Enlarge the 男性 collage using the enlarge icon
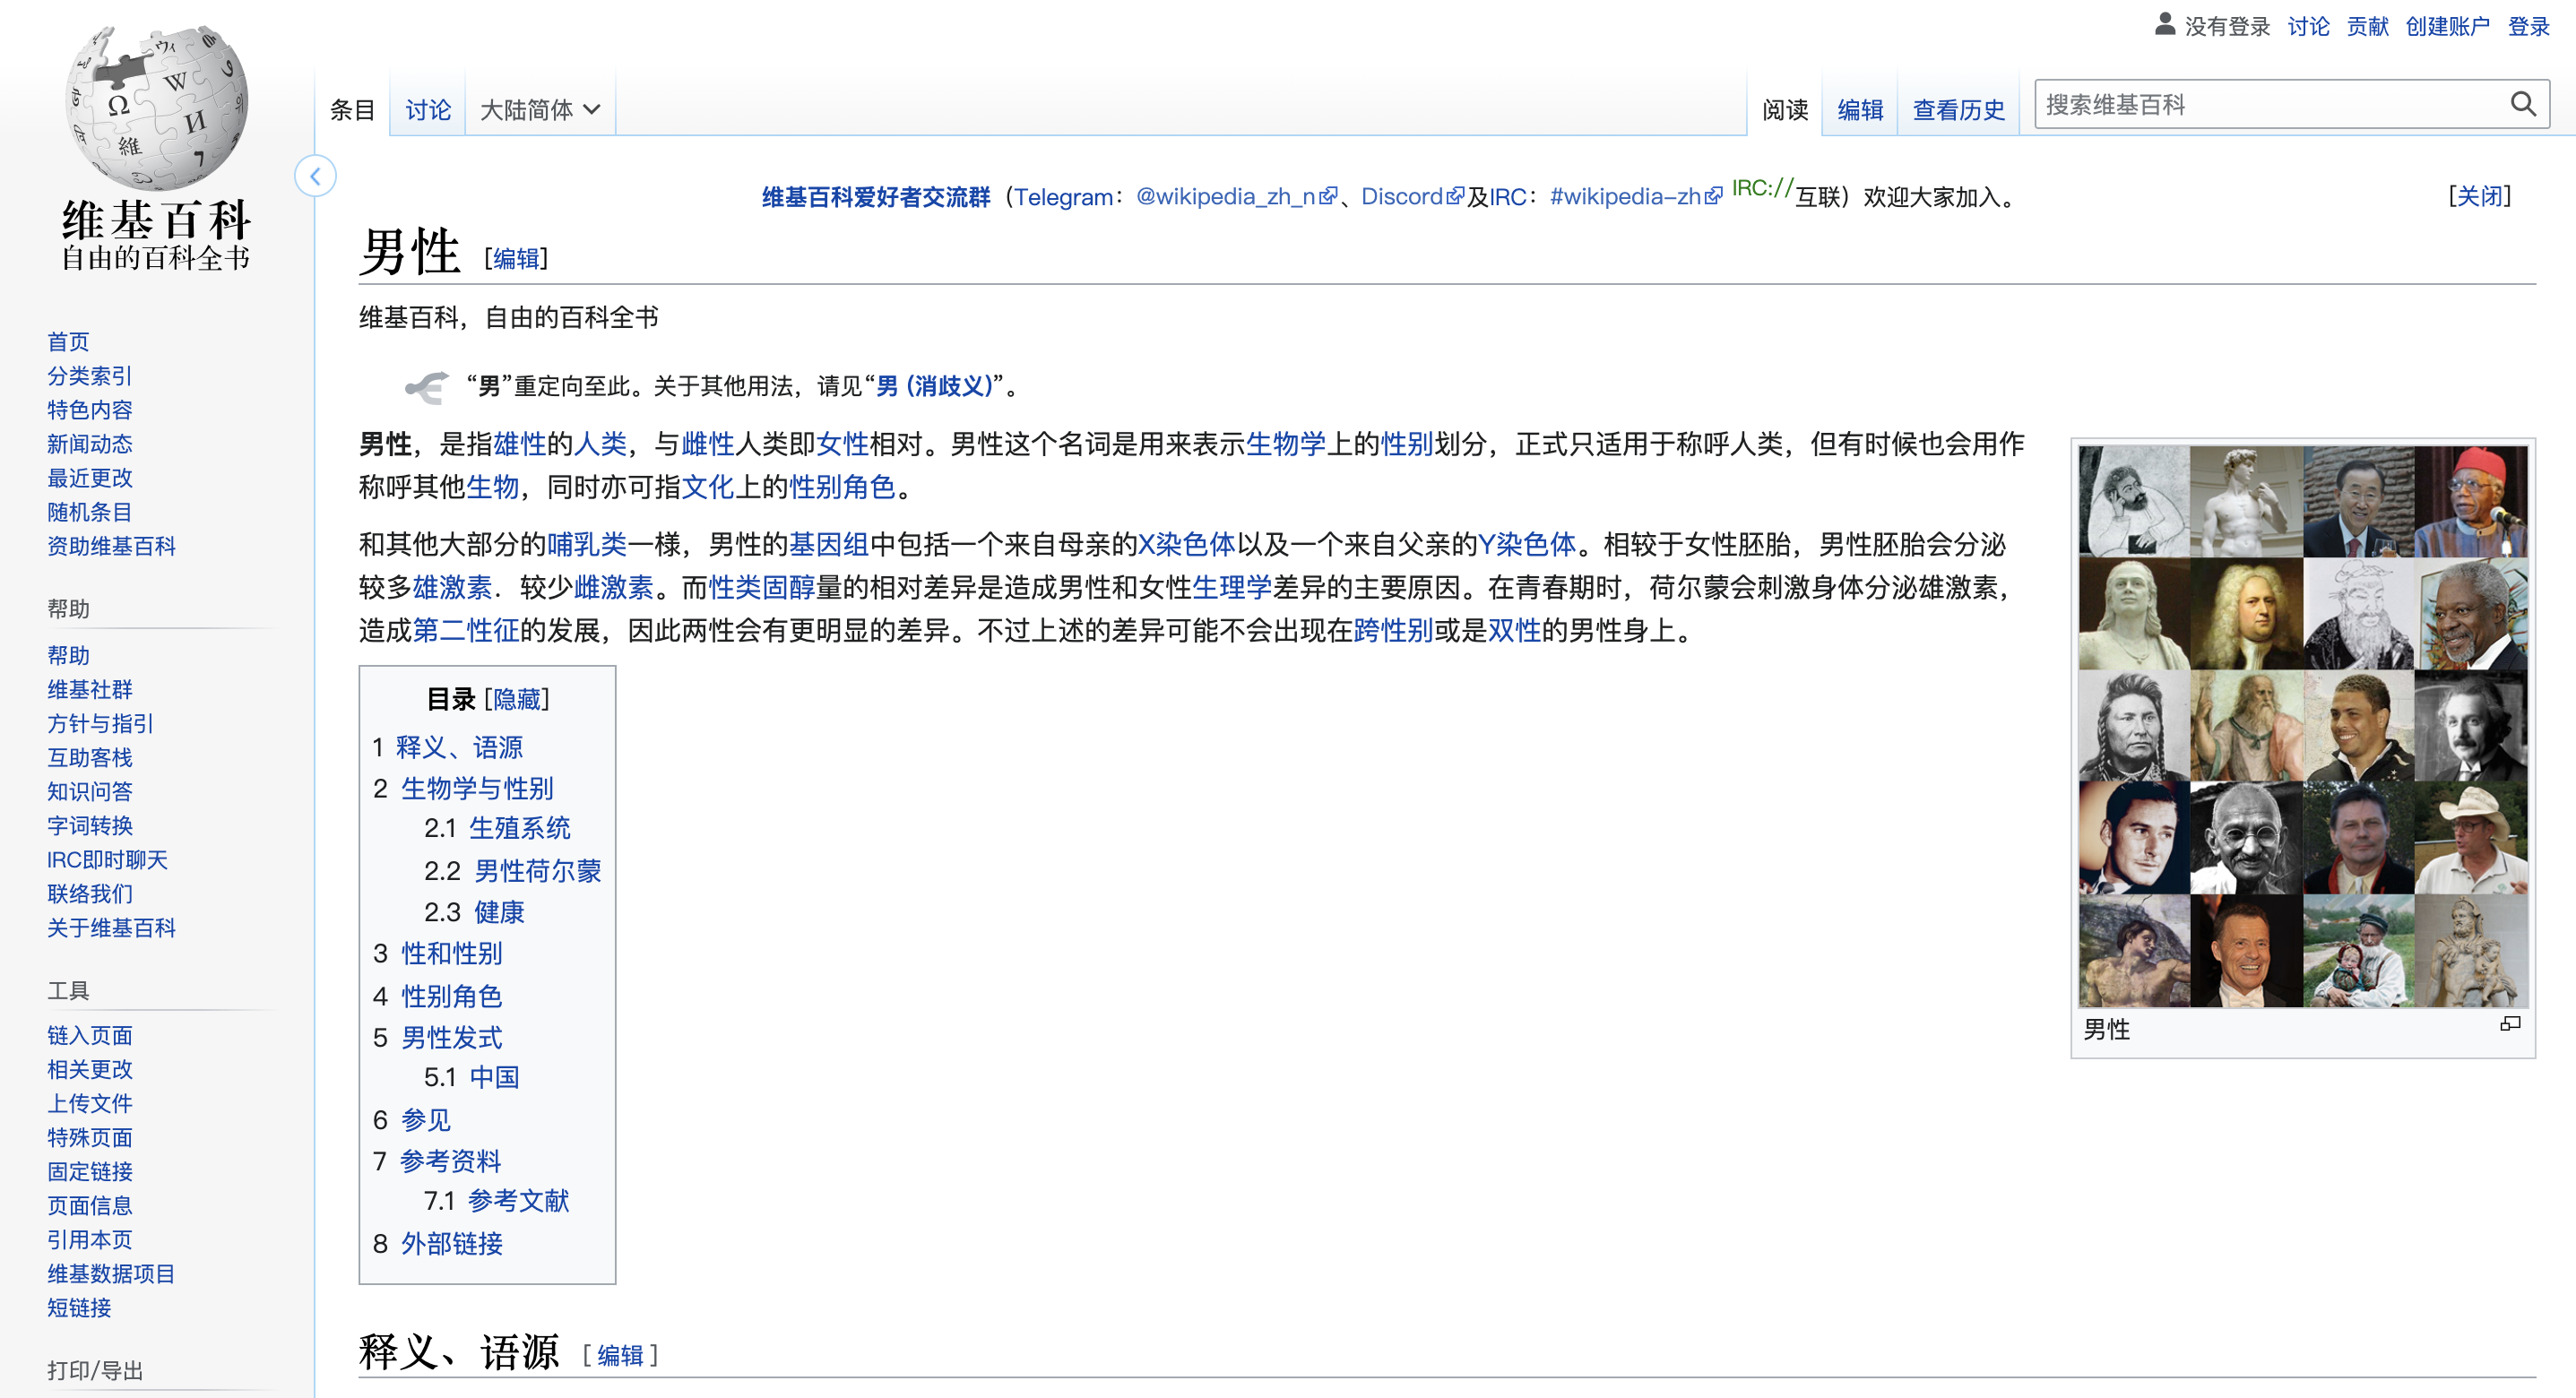This screenshot has width=2576, height=1398. pyautogui.click(x=2509, y=1024)
